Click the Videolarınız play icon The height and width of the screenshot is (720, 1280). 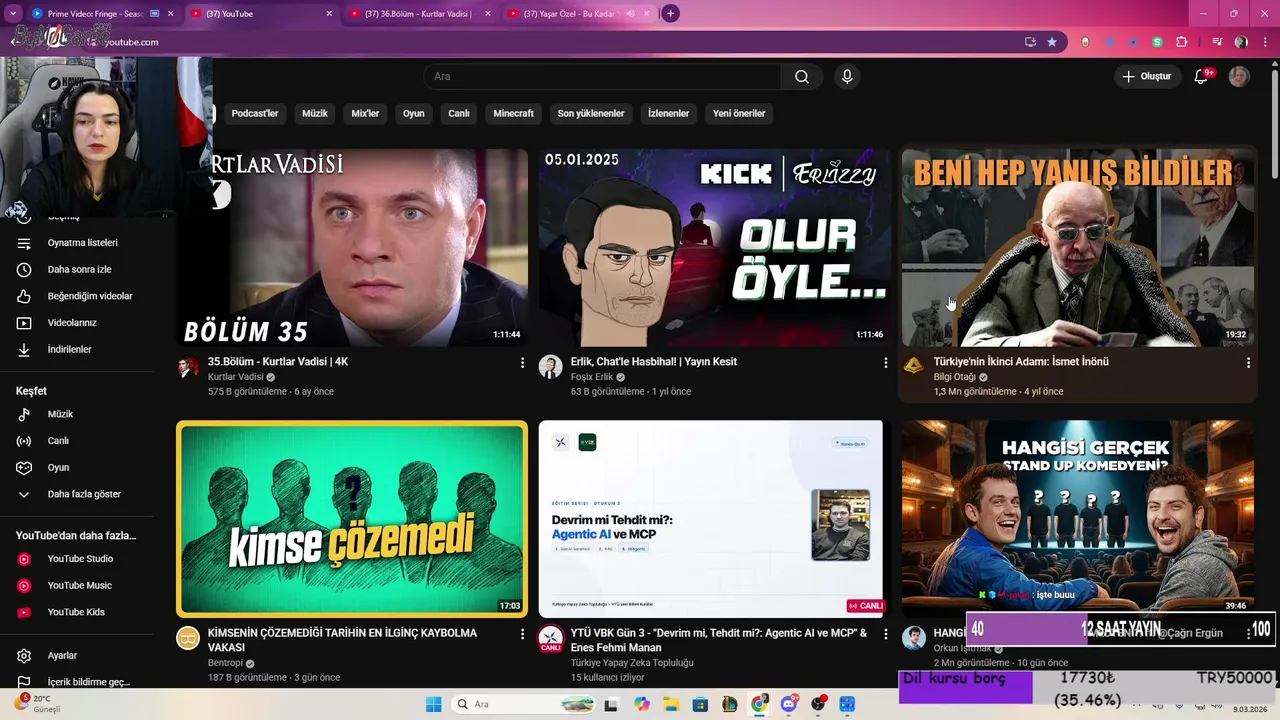coord(24,323)
